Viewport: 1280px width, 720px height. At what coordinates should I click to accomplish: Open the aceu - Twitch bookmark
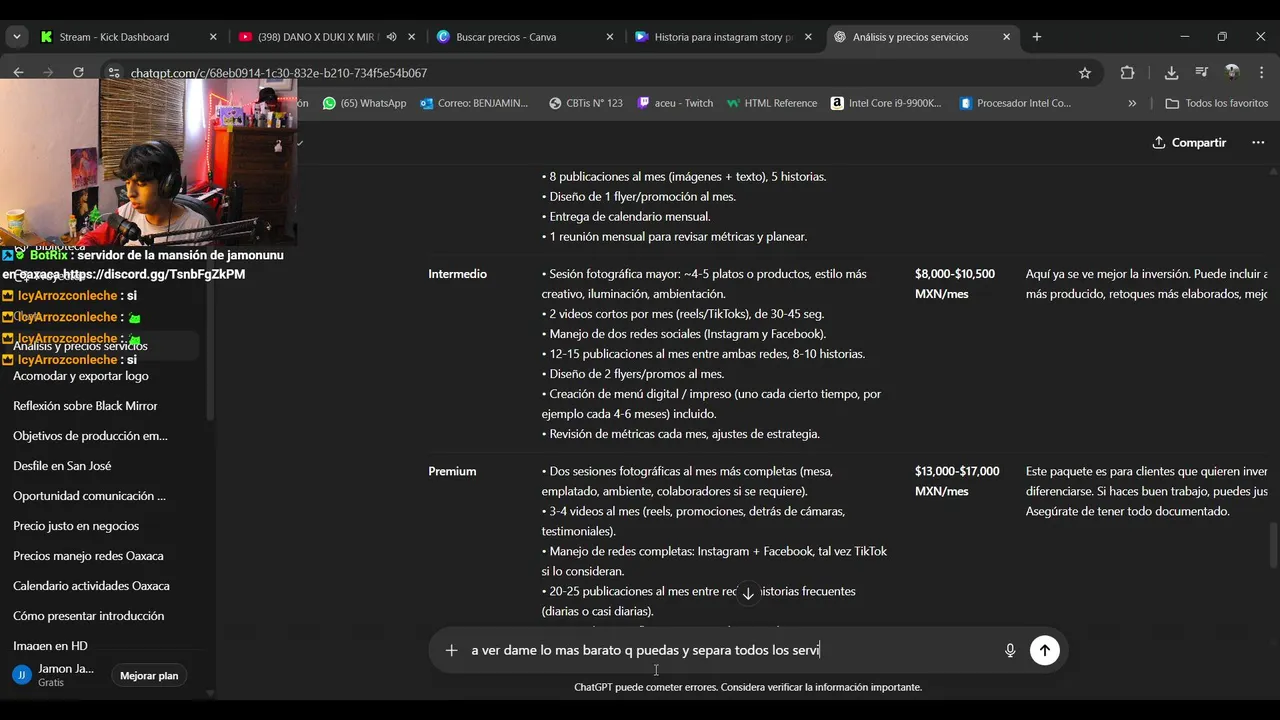pyautogui.click(x=675, y=103)
